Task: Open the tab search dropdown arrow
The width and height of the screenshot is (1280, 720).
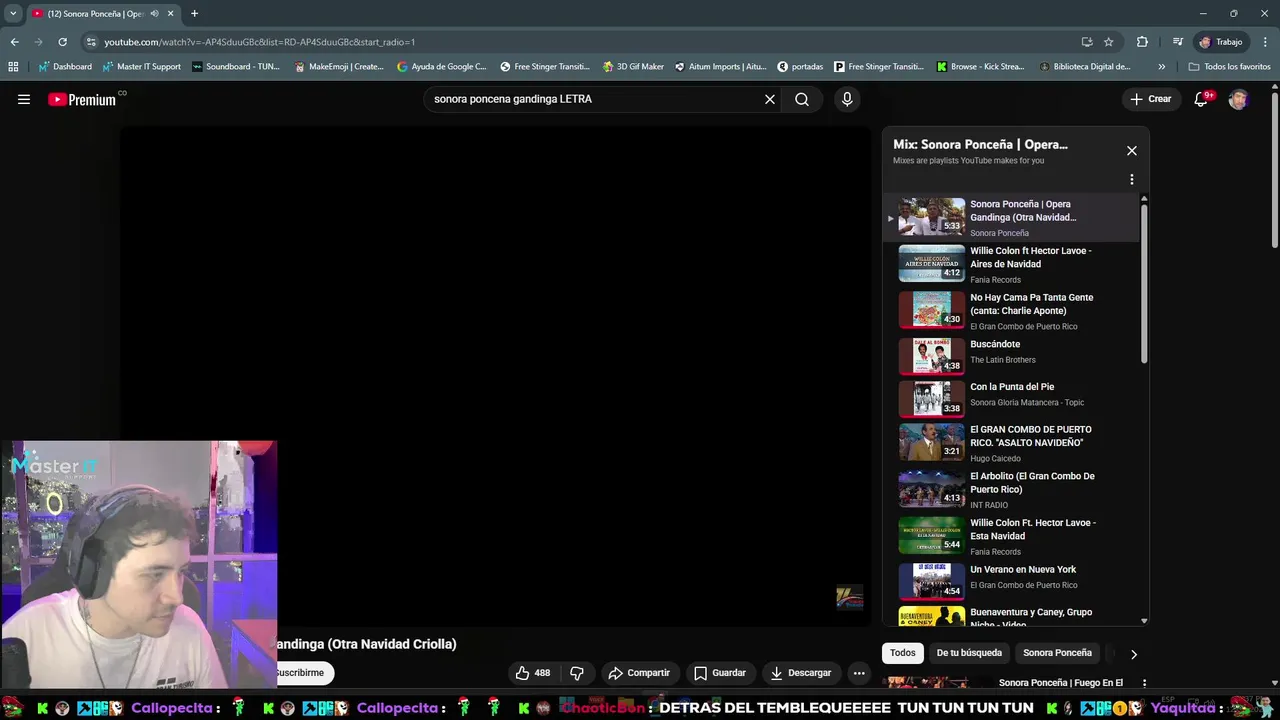Action: click(x=13, y=14)
